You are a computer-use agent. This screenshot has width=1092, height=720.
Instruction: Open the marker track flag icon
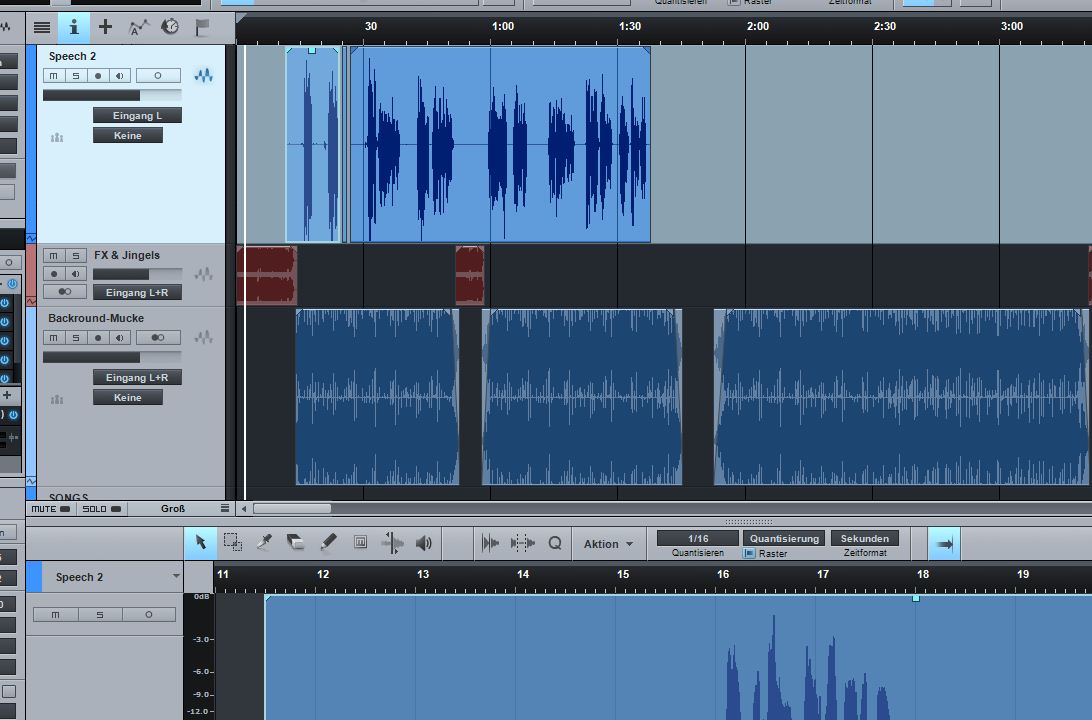click(x=202, y=27)
